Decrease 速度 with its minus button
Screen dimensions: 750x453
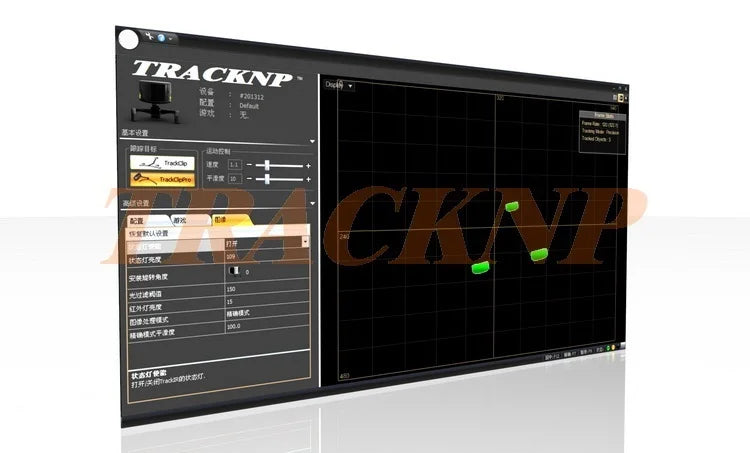249,165
